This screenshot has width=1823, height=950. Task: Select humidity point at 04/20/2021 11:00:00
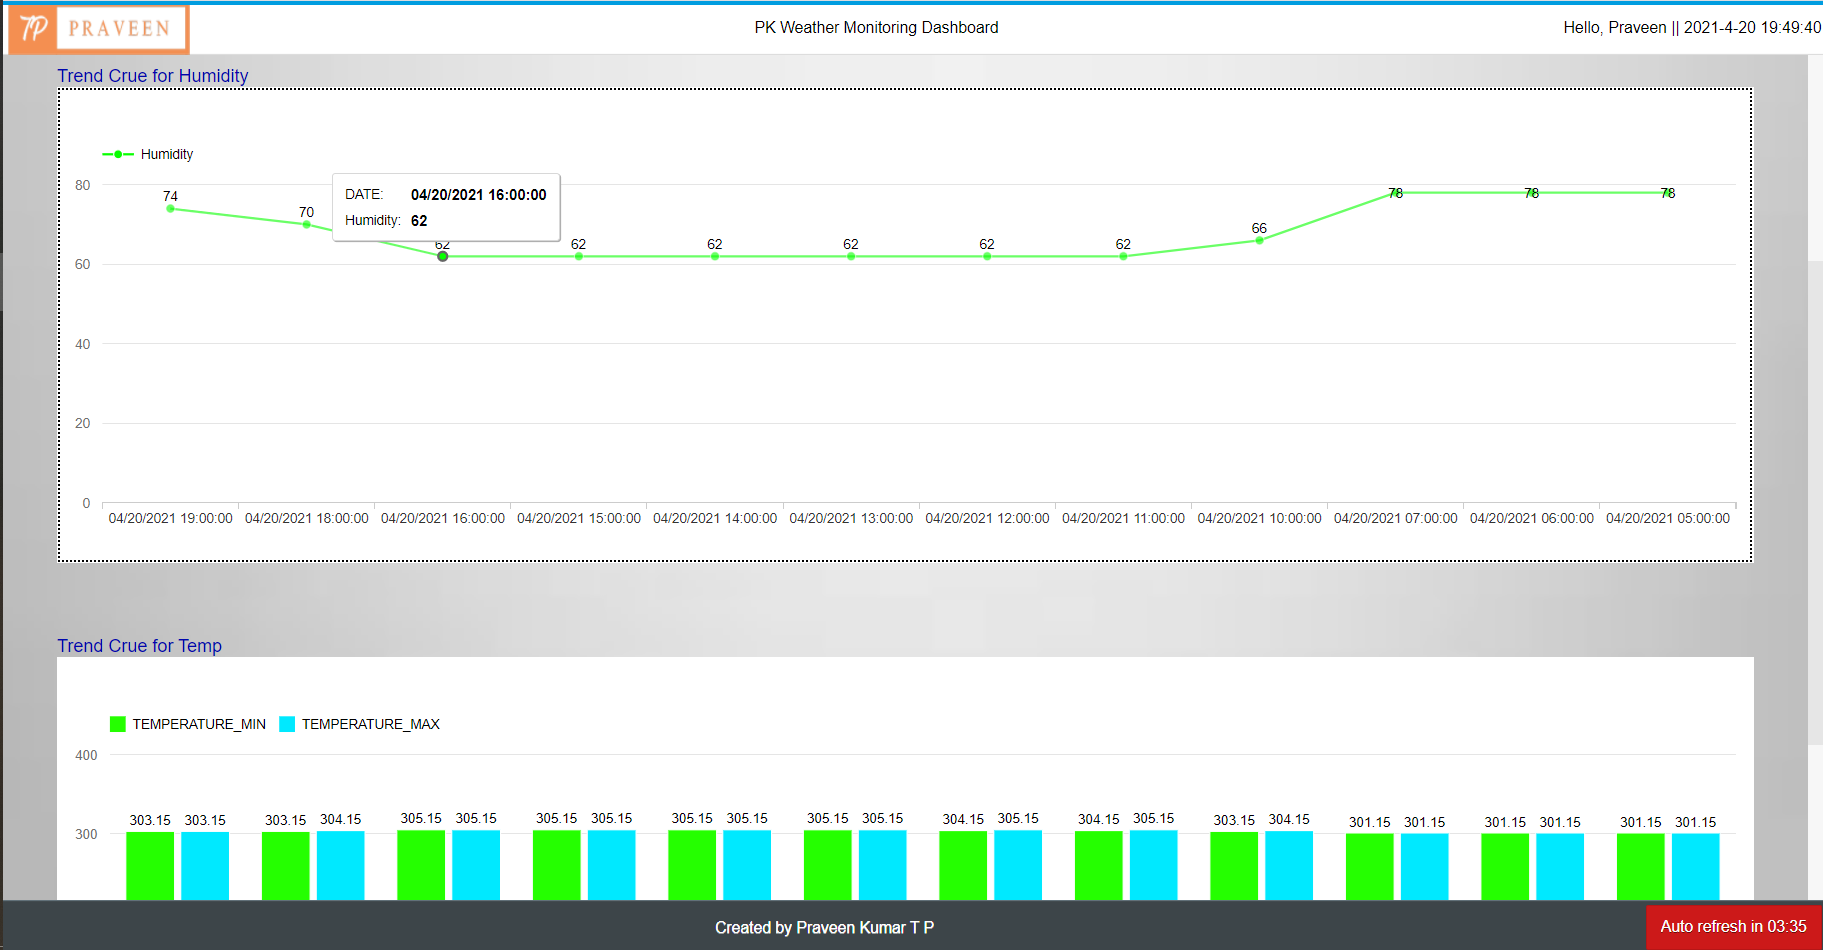1123,256
